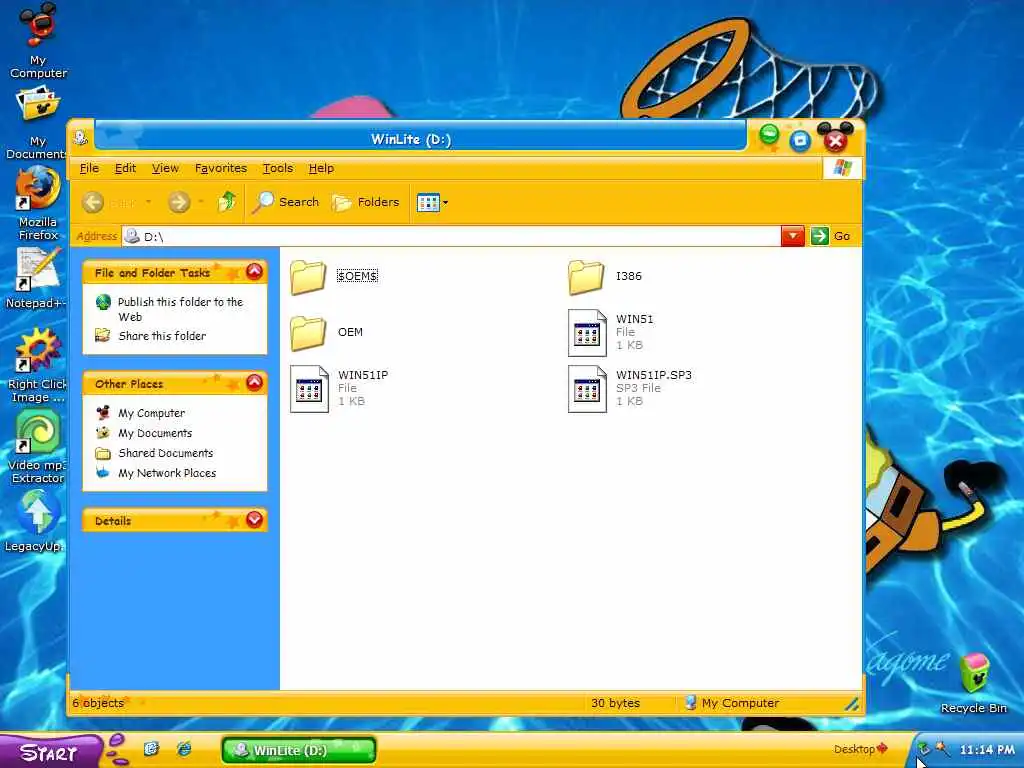Image resolution: width=1024 pixels, height=768 pixels.
Task: Click the WinLite (D:) taskbar button
Action: tap(299, 750)
